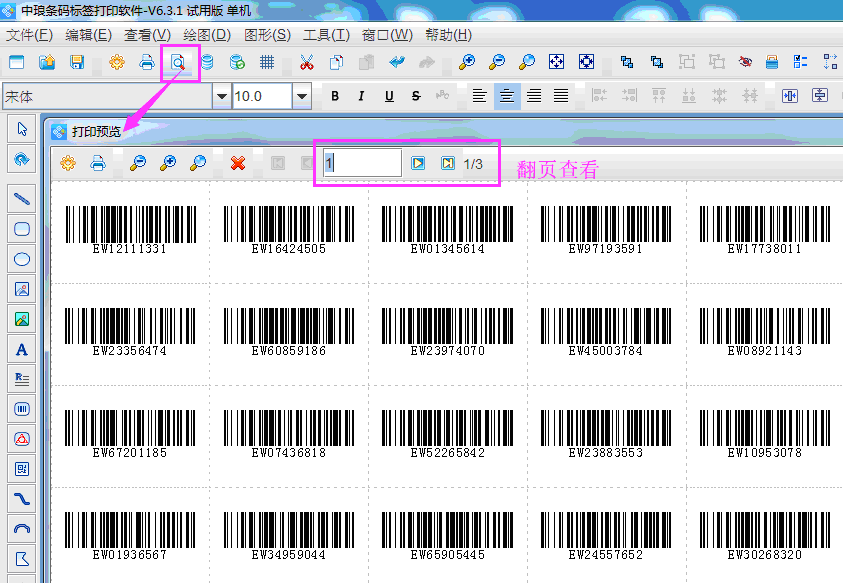
Task: Open the 查看(V) menu
Action: pyautogui.click(x=147, y=35)
